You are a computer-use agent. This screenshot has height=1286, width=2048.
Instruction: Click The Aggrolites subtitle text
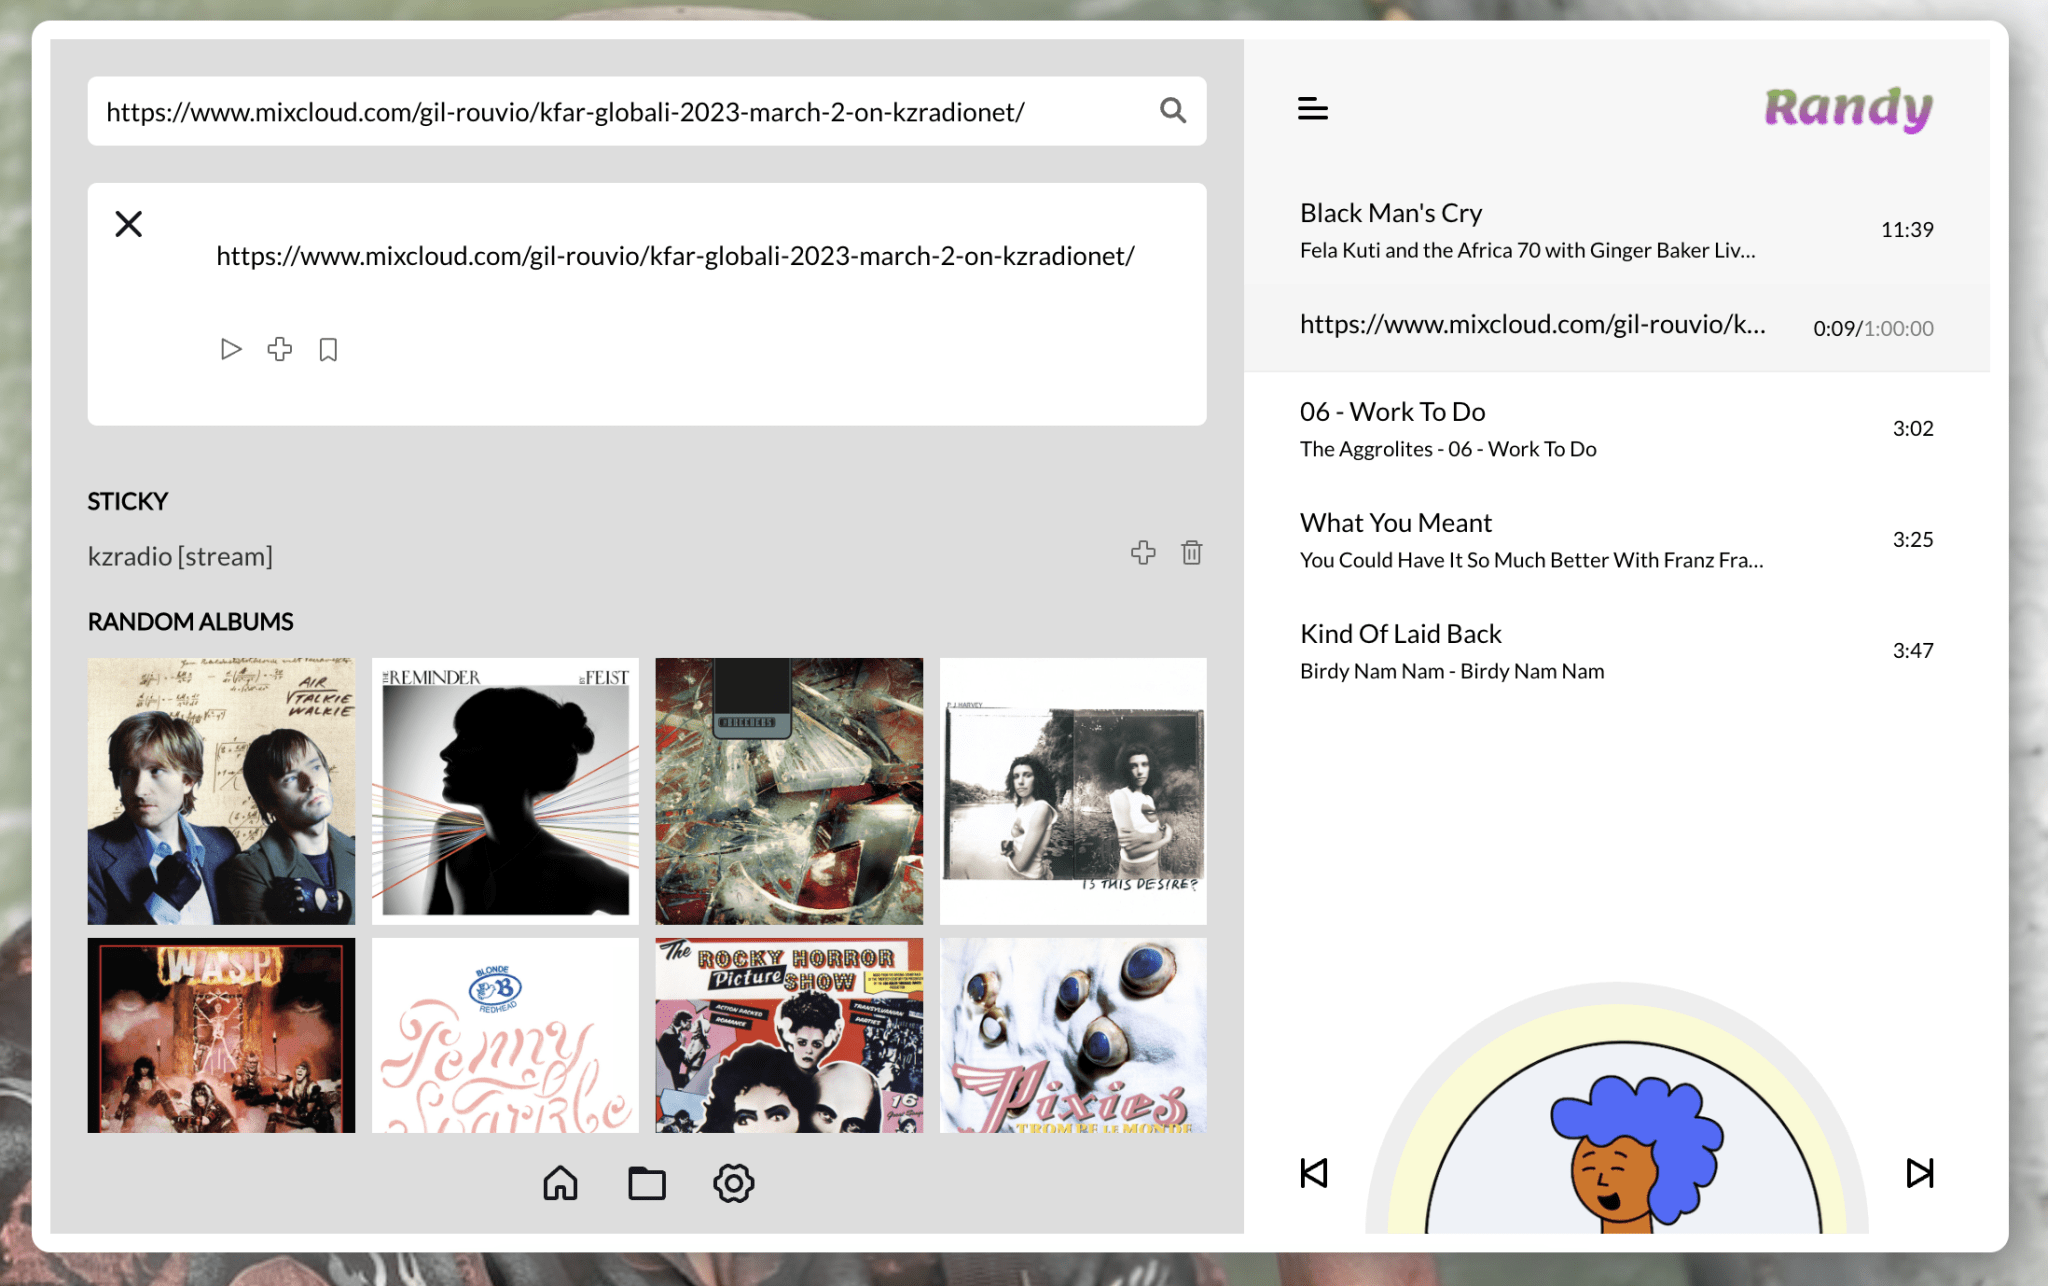[x=1448, y=449]
